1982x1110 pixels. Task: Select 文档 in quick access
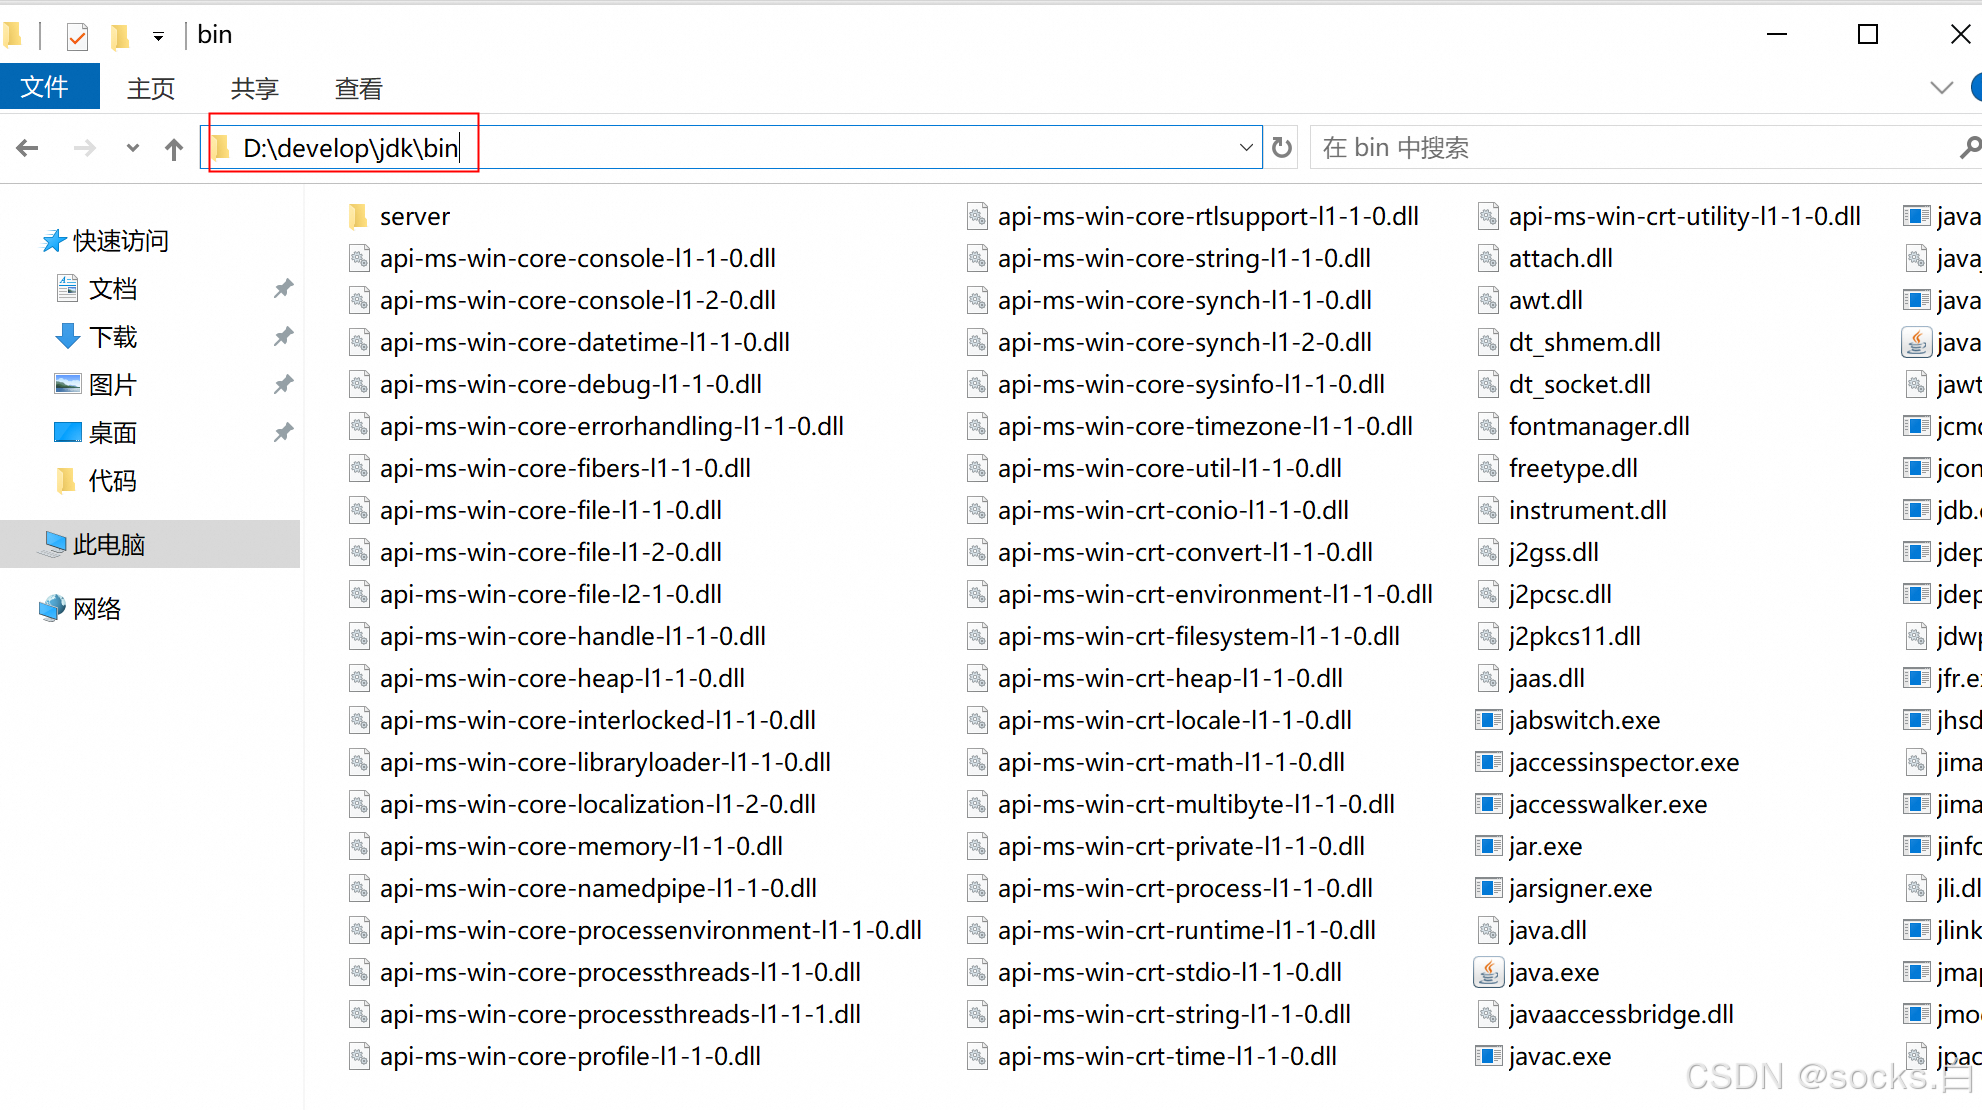(x=113, y=290)
